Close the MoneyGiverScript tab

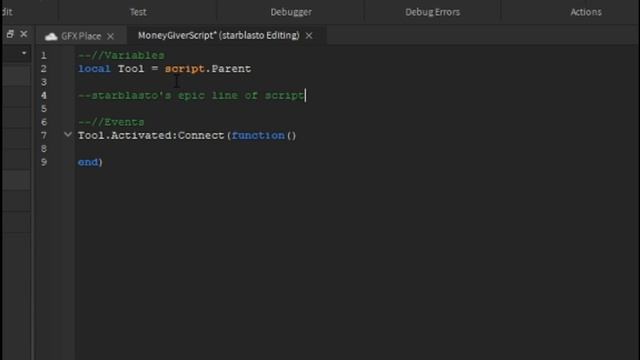[309, 36]
